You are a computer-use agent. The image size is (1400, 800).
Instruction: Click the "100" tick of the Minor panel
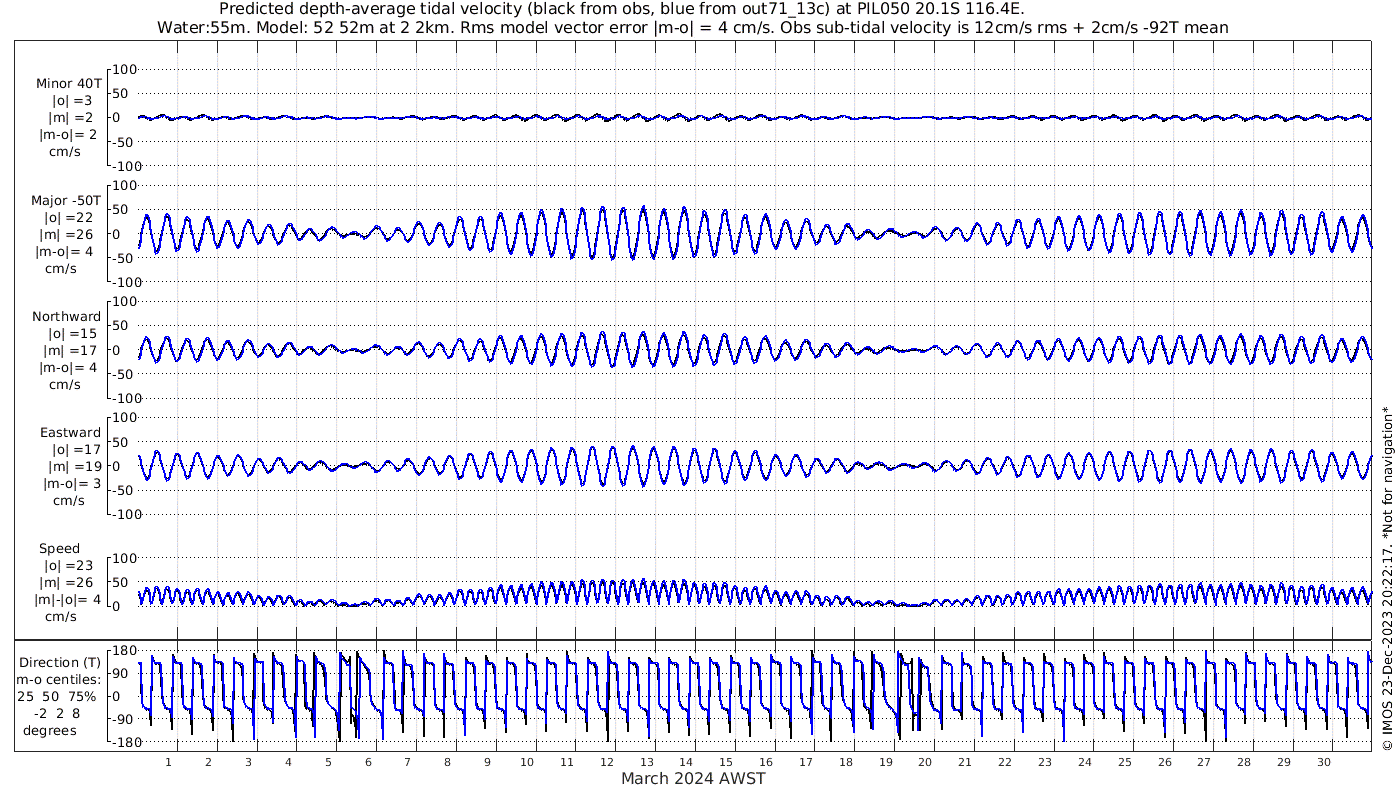(x=126, y=70)
